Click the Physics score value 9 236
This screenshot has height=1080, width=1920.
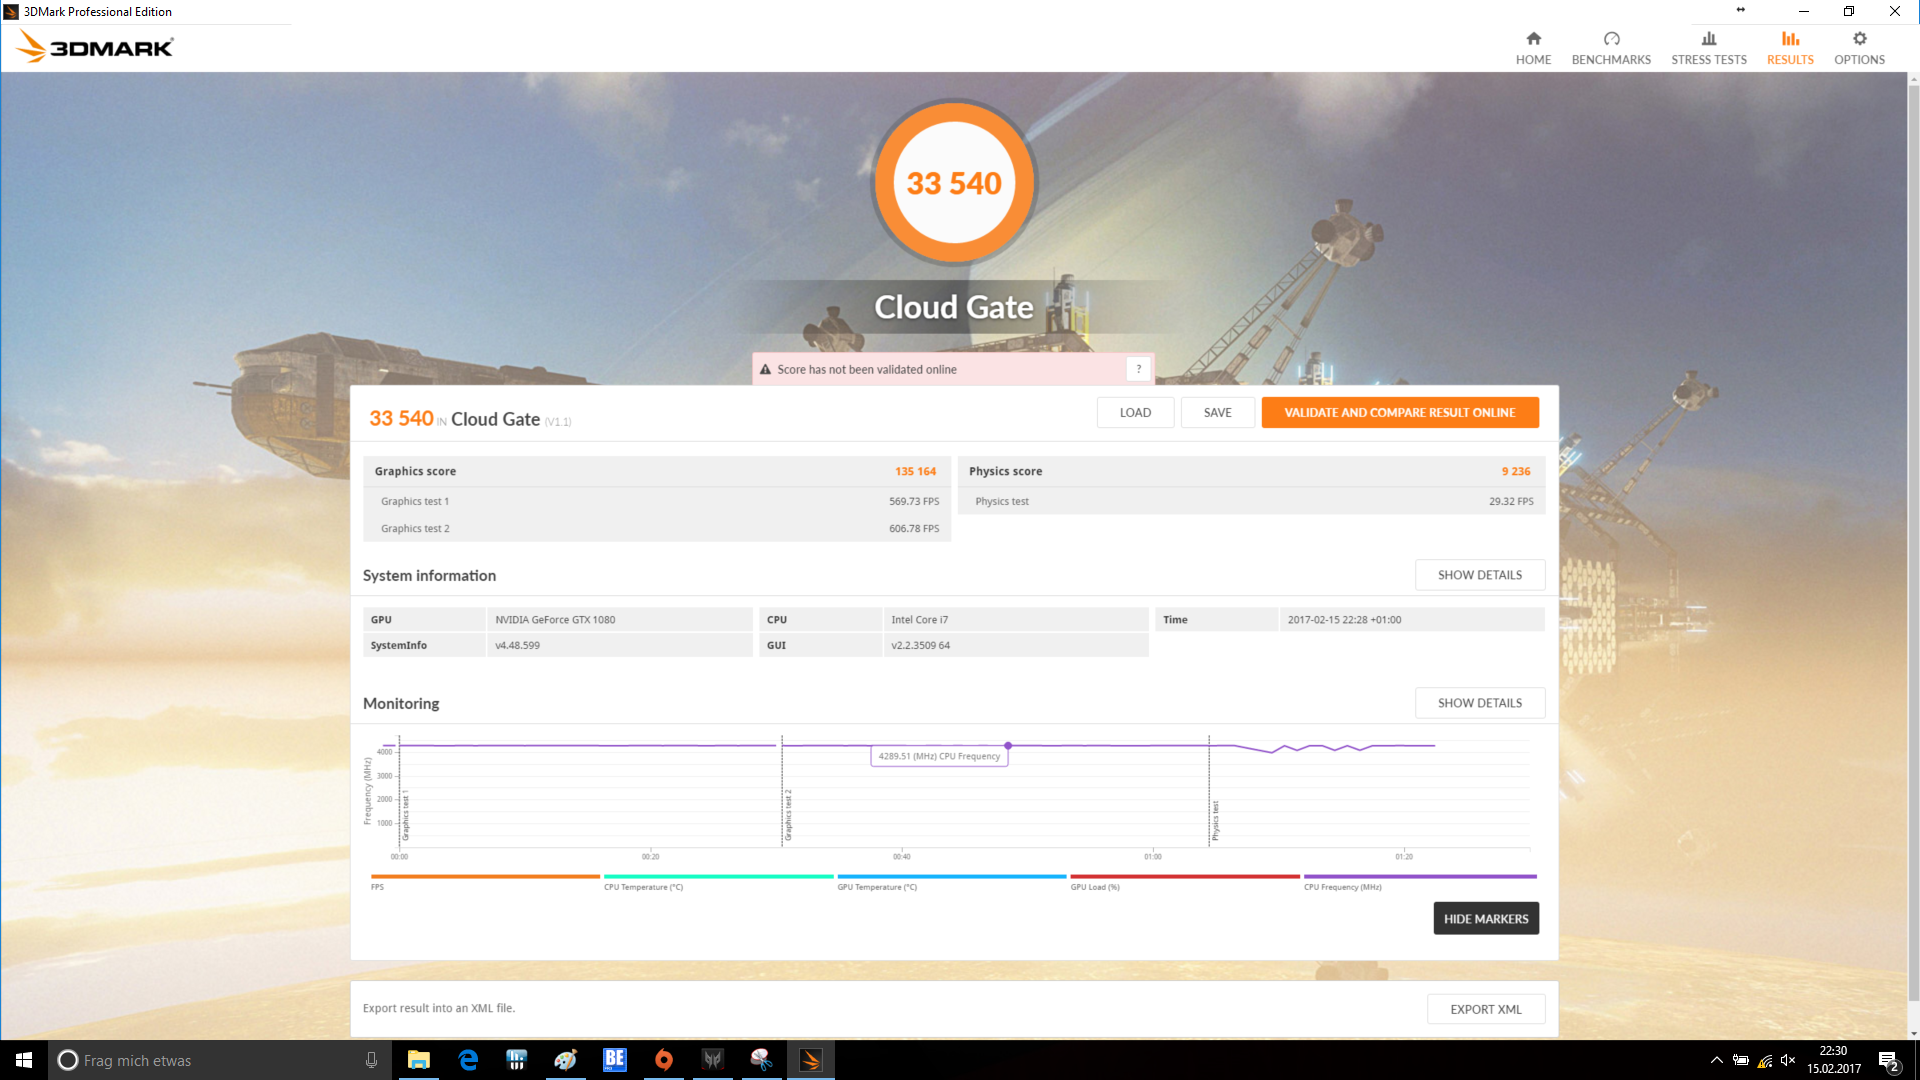[x=1515, y=471]
